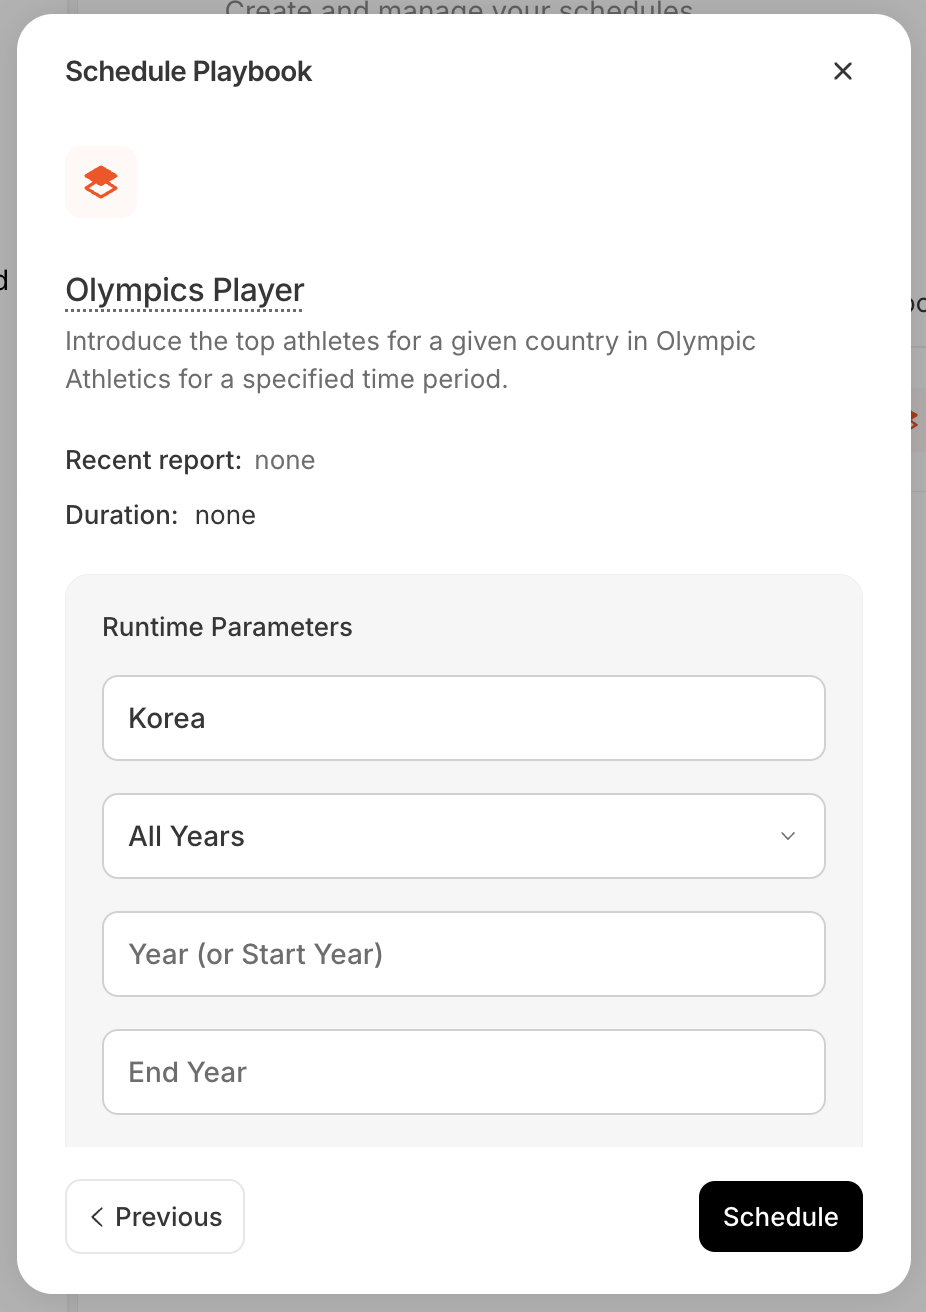Expand the All Years chevron arrow
Viewport: 926px width, 1312px height.
(x=788, y=836)
